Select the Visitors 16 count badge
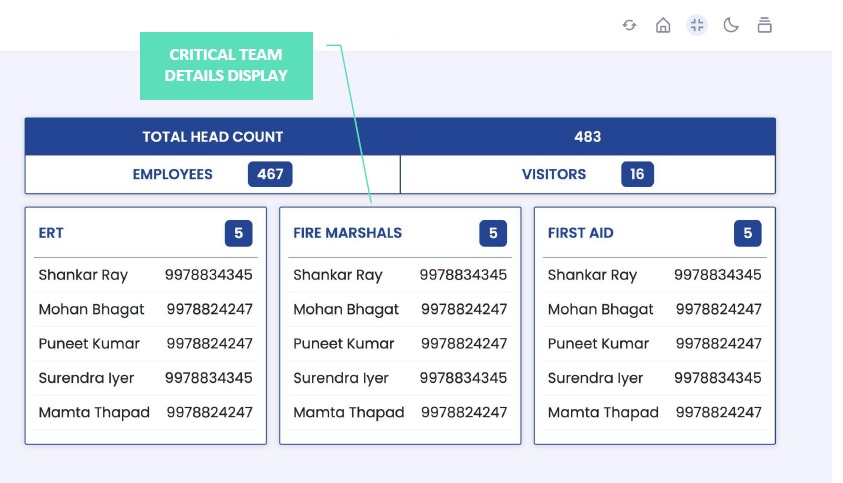This screenshot has height=483, width=843. pos(637,174)
